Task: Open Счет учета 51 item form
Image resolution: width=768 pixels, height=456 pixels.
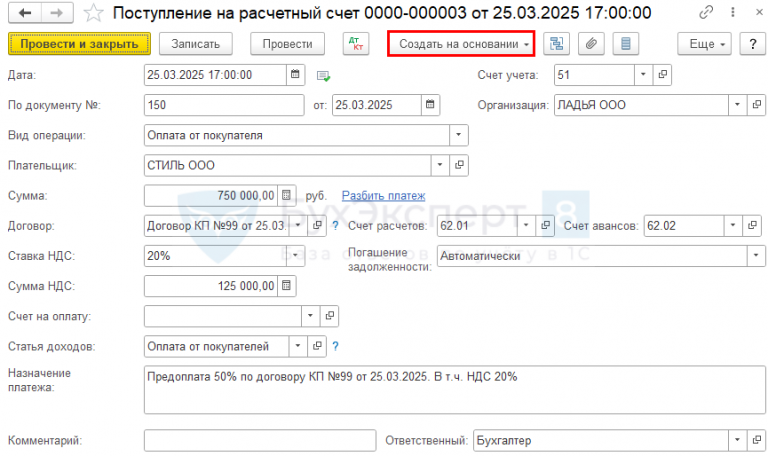Action: (x=662, y=75)
